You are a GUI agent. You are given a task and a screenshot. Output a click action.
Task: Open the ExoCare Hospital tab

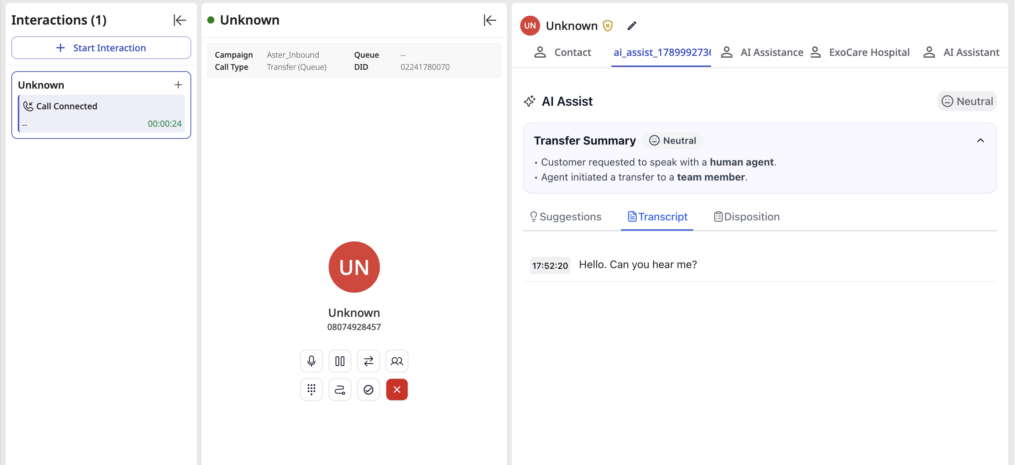[859, 52]
